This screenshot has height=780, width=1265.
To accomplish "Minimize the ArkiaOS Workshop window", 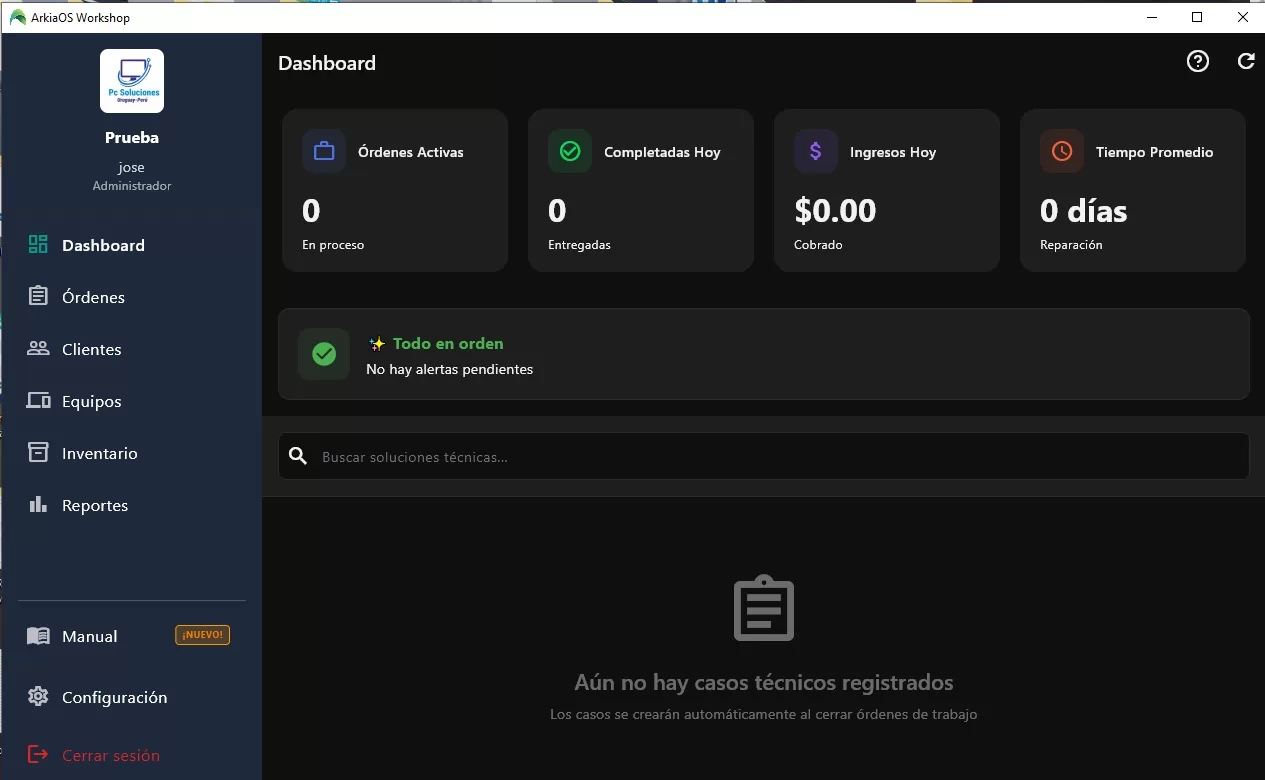I will [1152, 17].
